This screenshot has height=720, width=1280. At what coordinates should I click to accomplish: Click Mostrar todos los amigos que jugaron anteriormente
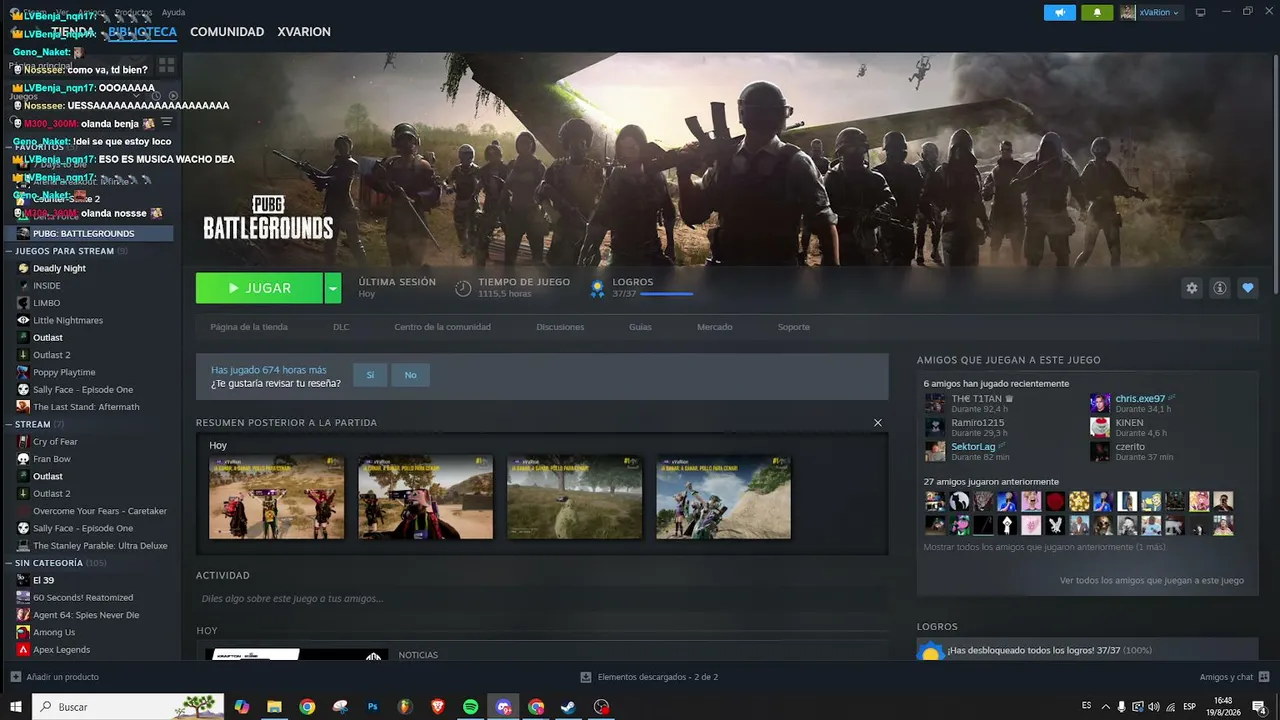point(1044,547)
